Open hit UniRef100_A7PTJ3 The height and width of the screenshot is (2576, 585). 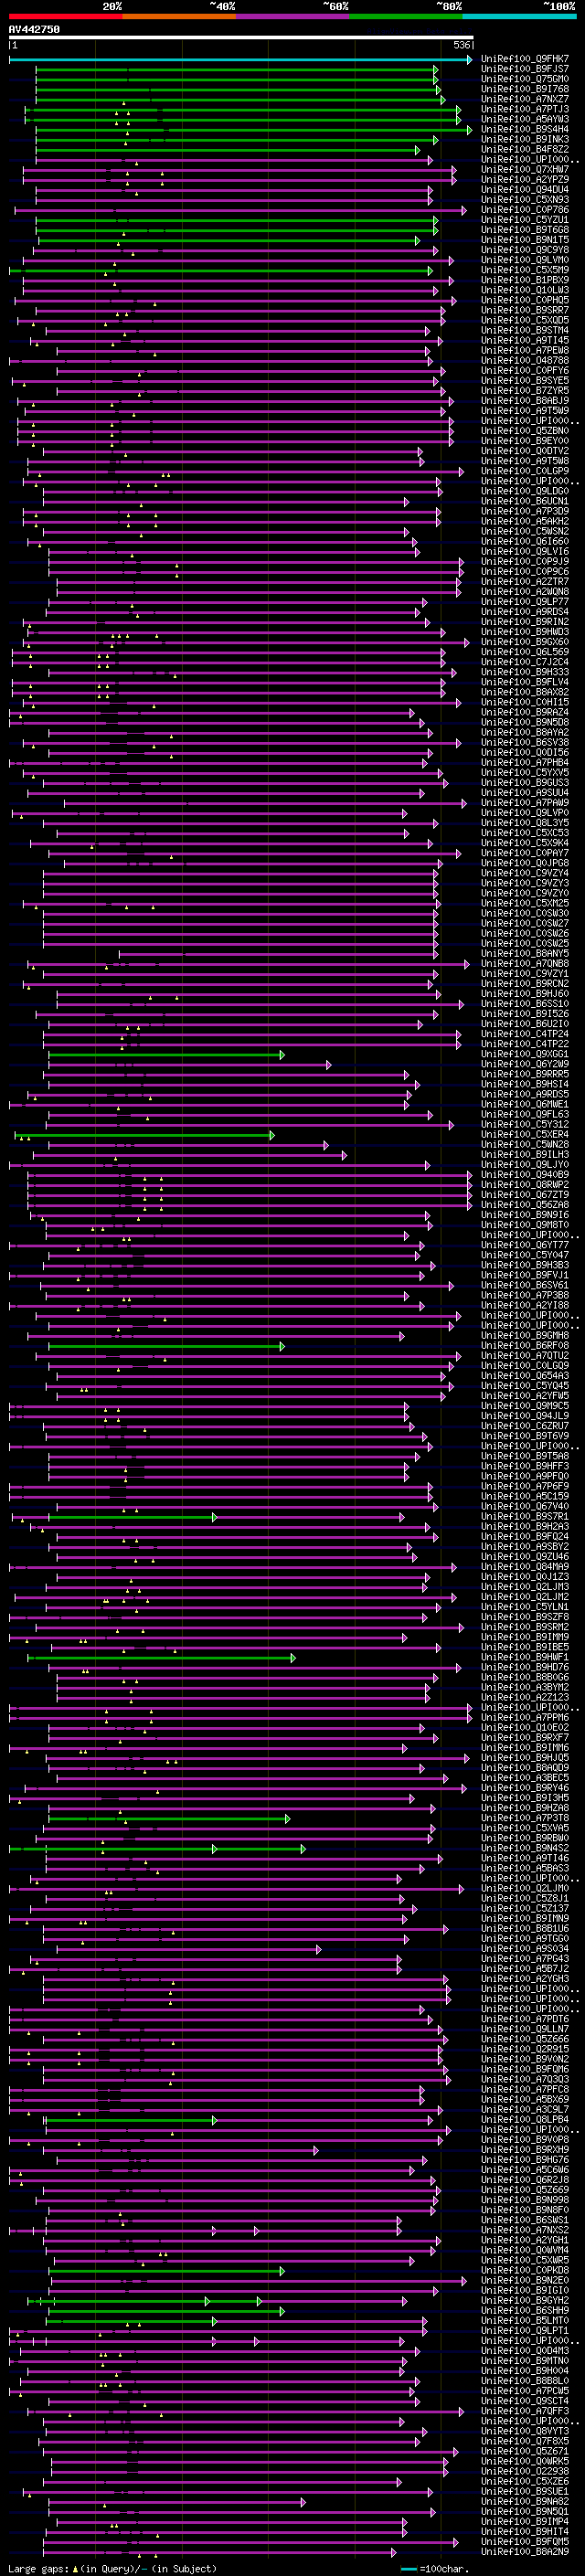[x=525, y=109]
